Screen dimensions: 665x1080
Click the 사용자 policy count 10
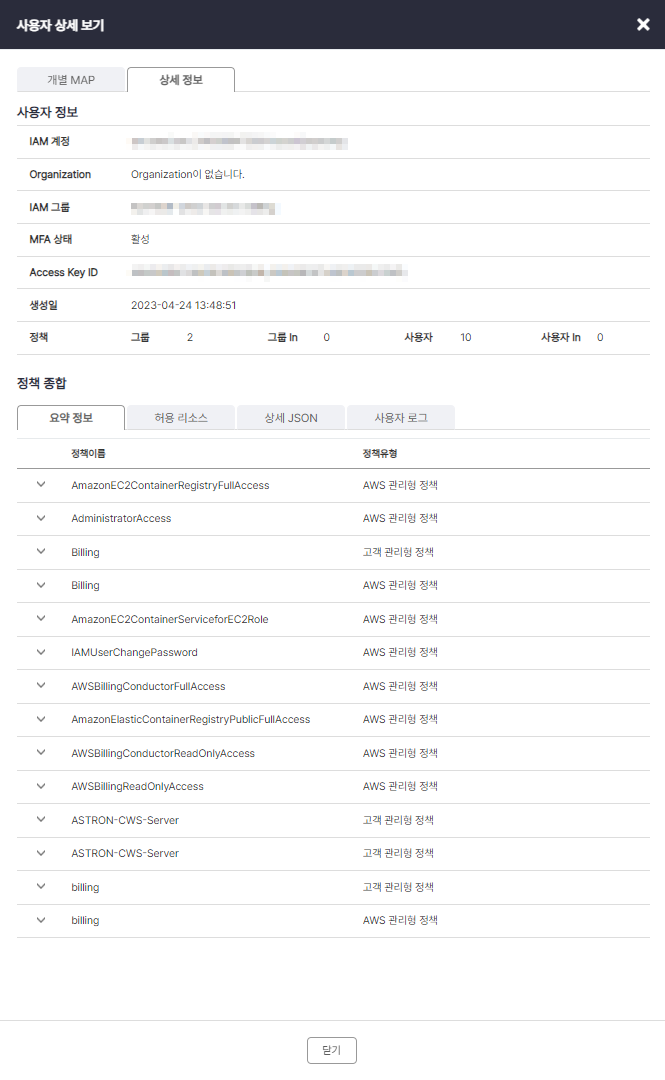point(466,338)
